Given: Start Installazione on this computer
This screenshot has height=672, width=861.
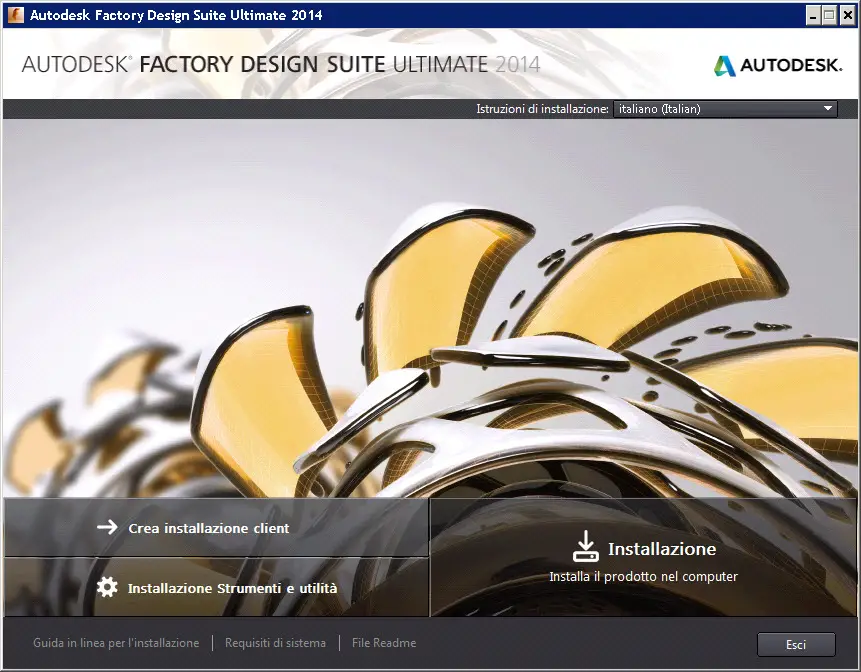Looking at the screenshot, I should click(643, 557).
